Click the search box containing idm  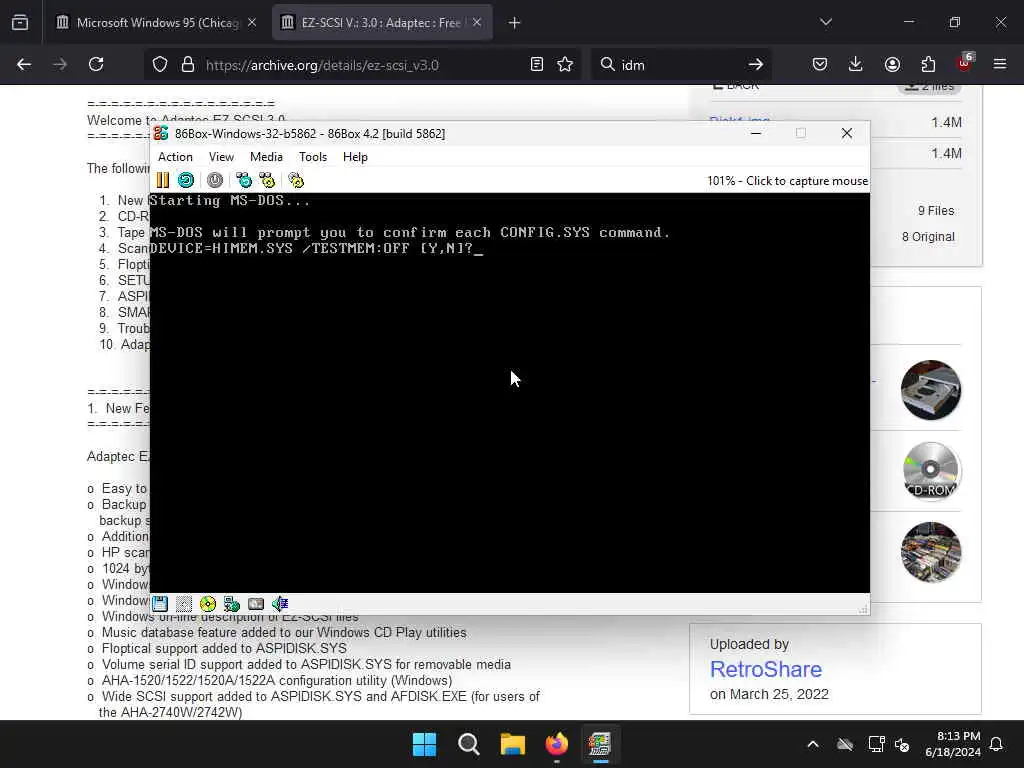679,65
